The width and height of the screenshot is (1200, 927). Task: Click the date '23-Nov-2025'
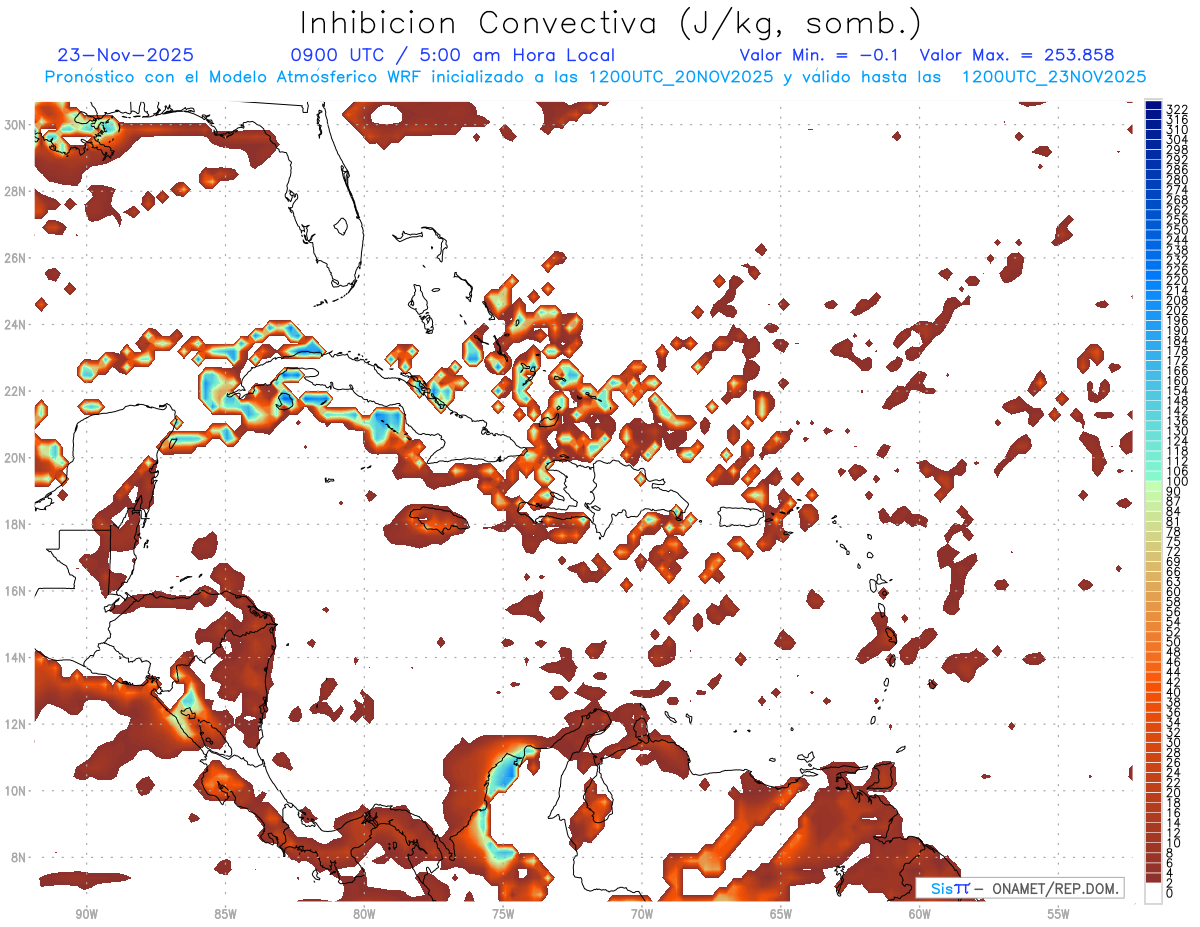126,55
